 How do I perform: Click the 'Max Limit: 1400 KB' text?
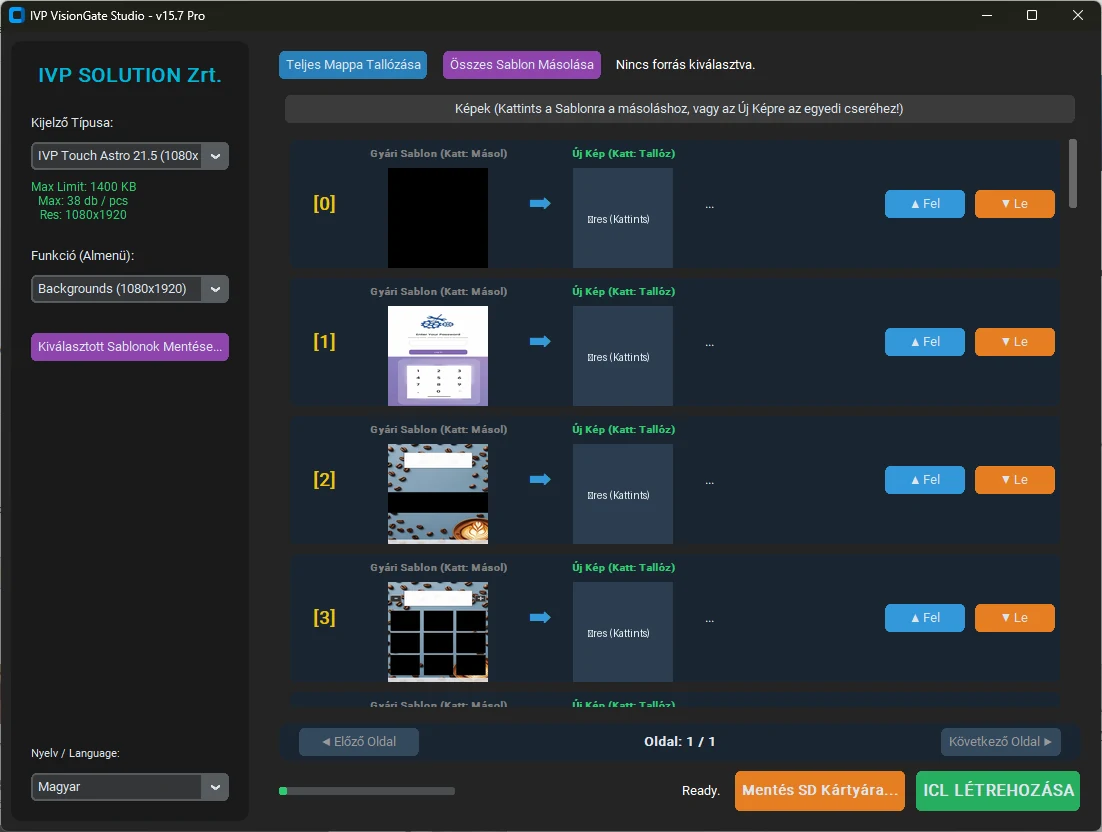84,187
